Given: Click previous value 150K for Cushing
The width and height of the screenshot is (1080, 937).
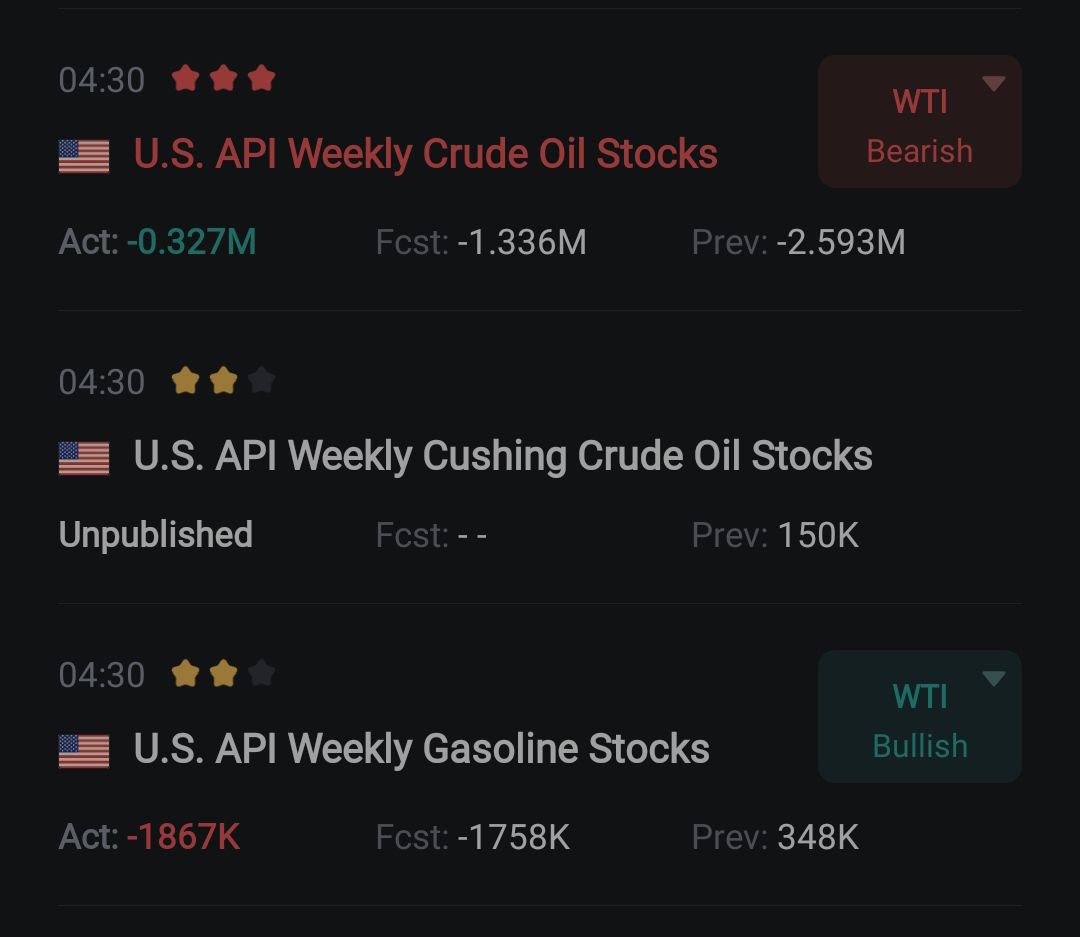Looking at the screenshot, I should (x=818, y=535).
